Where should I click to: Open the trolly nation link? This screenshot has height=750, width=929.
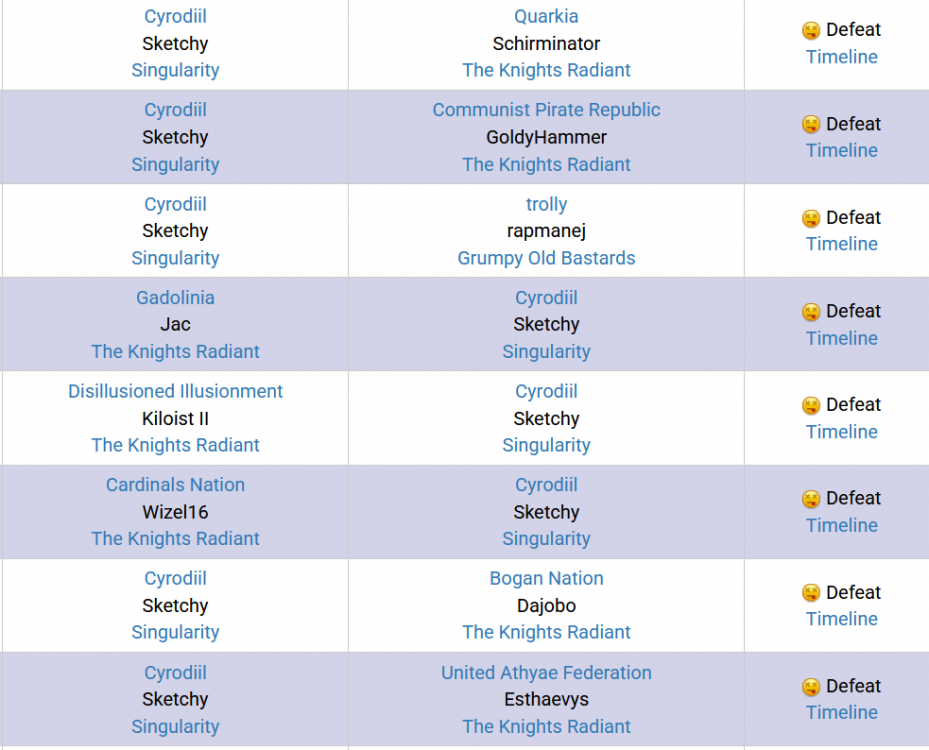(x=546, y=204)
